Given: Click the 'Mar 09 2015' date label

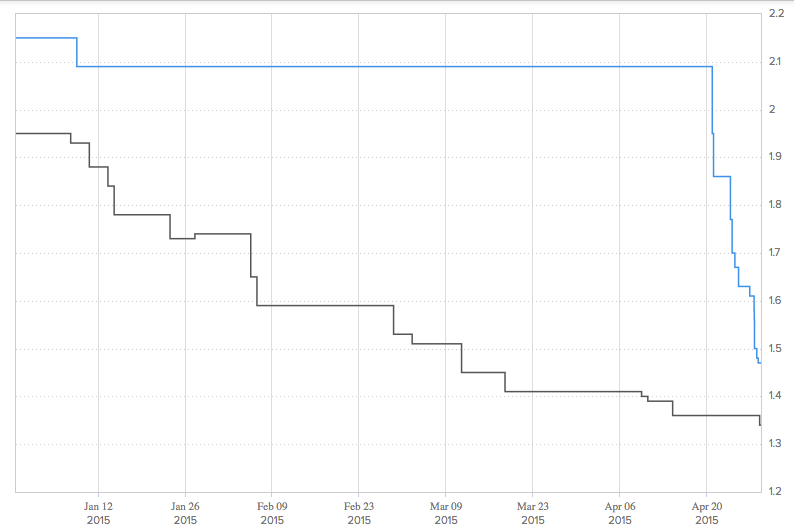Looking at the screenshot, I should (446, 513).
